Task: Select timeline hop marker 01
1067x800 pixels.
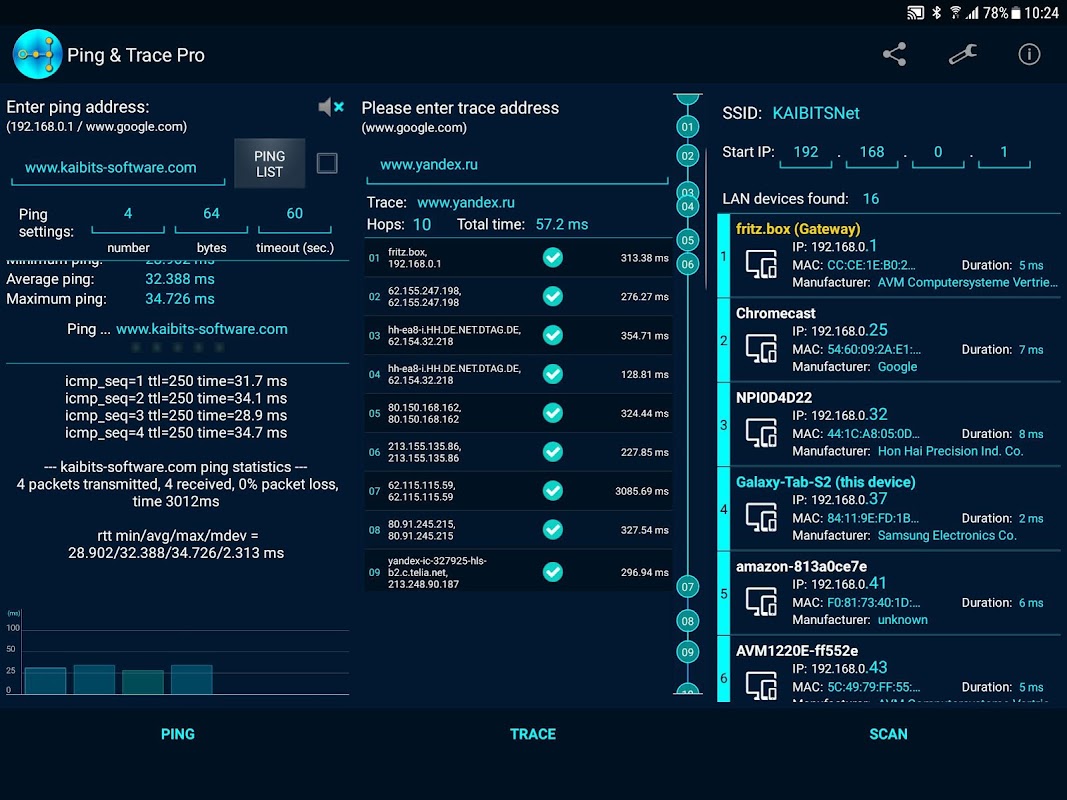Action: [x=688, y=127]
